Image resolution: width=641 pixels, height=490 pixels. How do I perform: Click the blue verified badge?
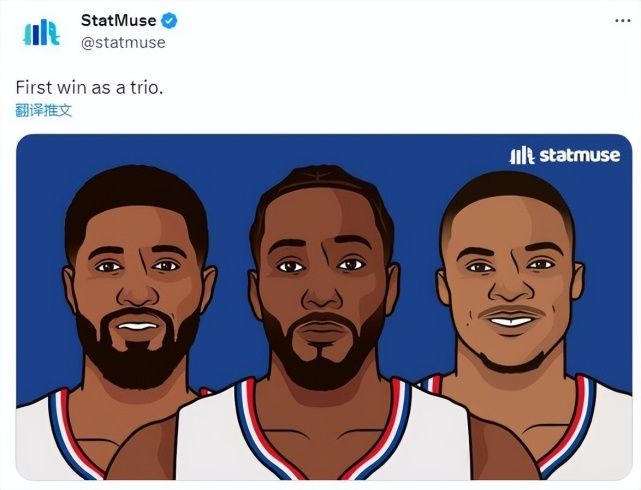(169, 20)
